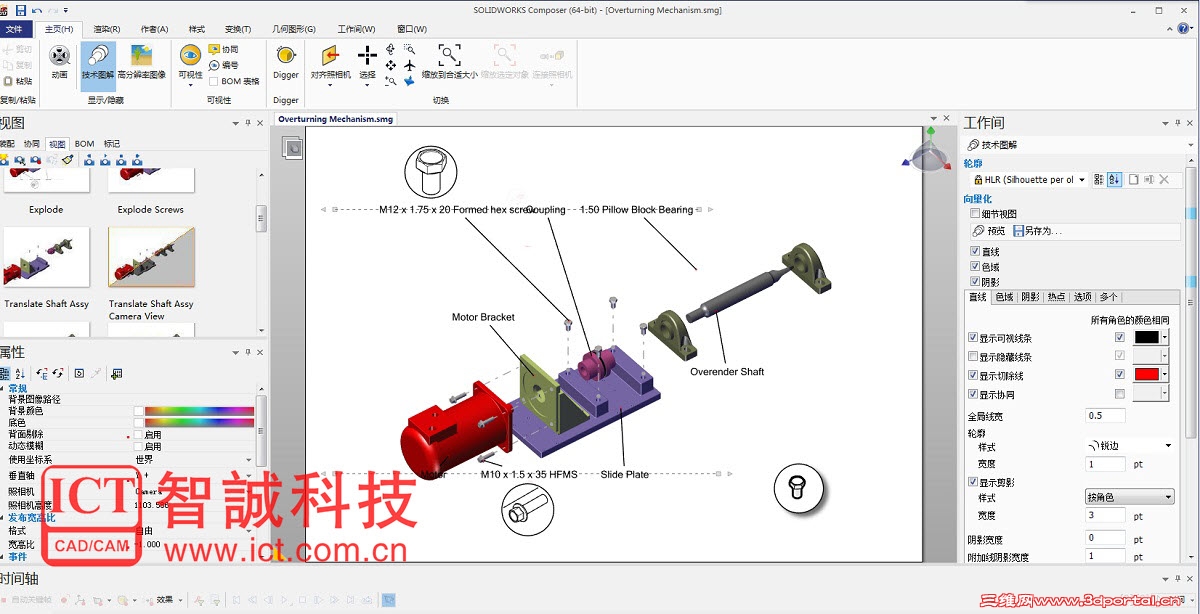This screenshot has height=614, width=1200.
Task: Click the 协同 icon in ribbon
Action: pyautogui.click(x=214, y=49)
